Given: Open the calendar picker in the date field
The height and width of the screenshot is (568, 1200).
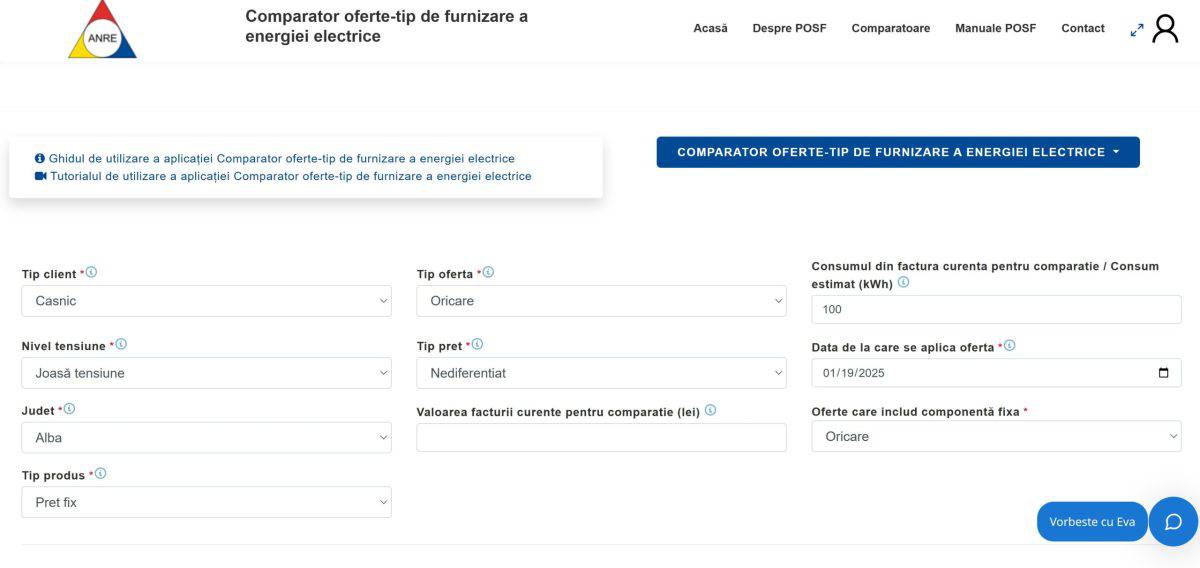Looking at the screenshot, I should click(x=1163, y=373).
